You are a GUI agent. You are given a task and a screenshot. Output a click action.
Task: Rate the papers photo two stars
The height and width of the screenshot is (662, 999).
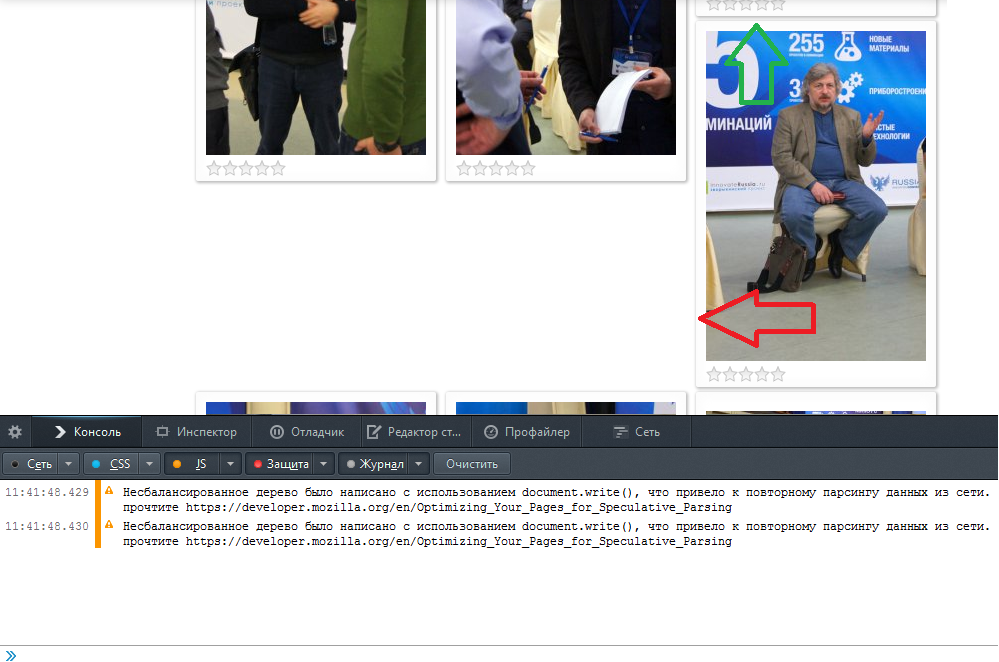[x=480, y=169]
